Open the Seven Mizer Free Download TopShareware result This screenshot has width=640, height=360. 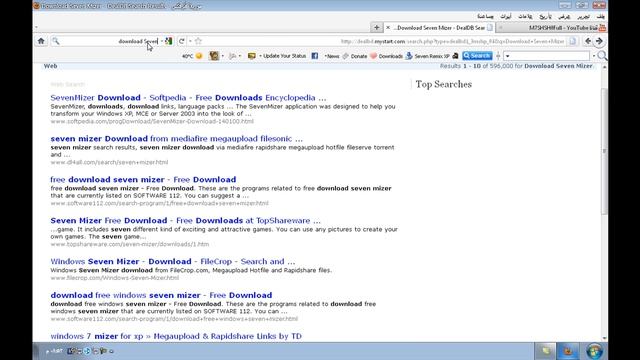coord(185,220)
